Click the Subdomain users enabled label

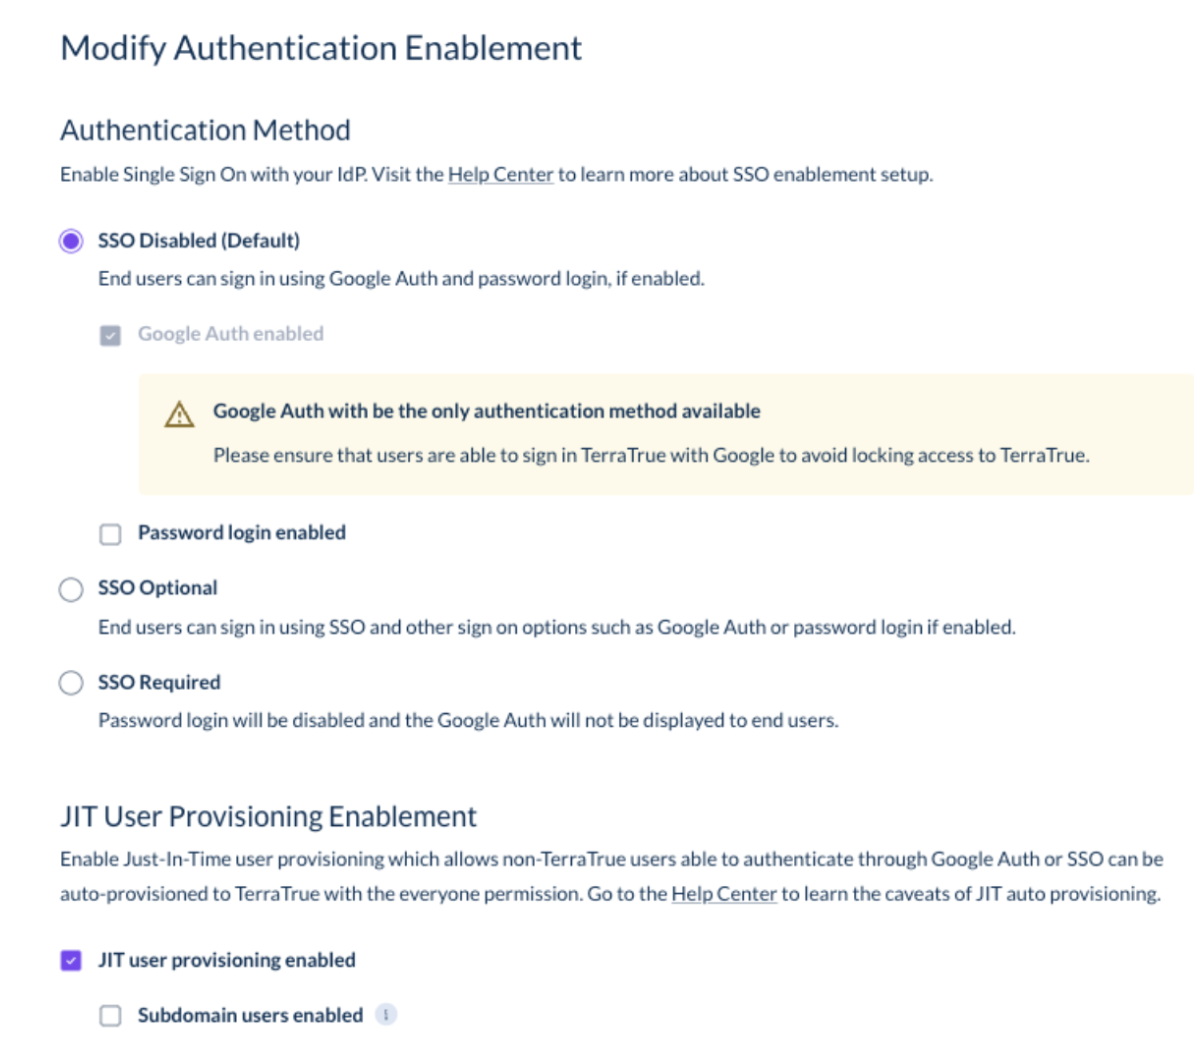point(251,1015)
